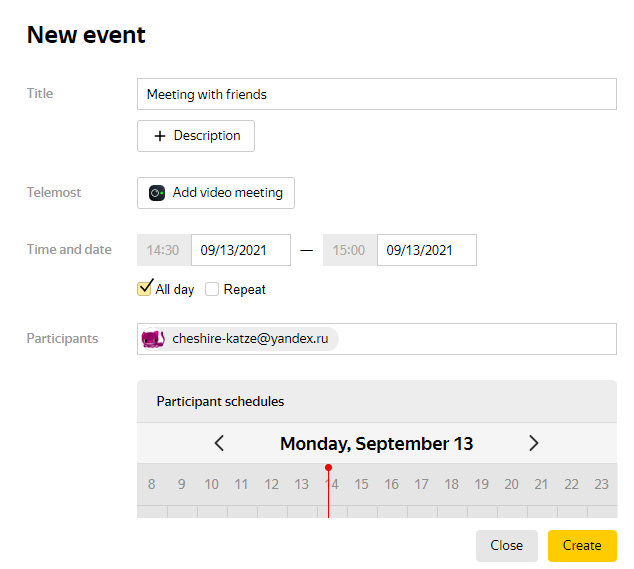This screenshot has width=634, height=569.
Task: Click the cheshire-katze participant avatar
Action: (153, 338)
